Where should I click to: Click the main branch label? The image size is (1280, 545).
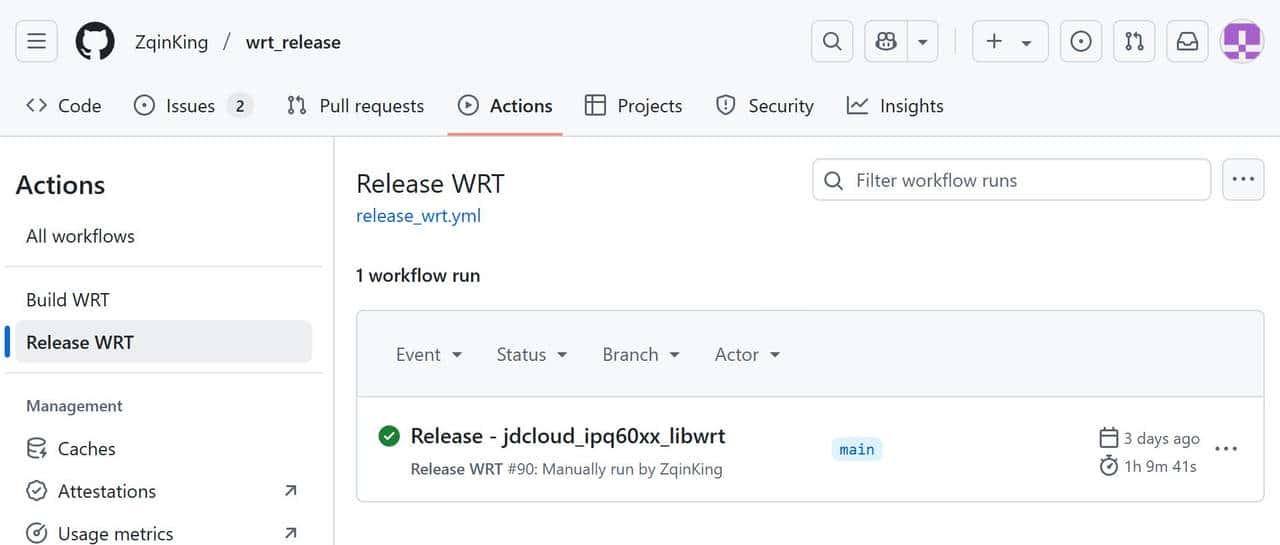click(857, 449)
